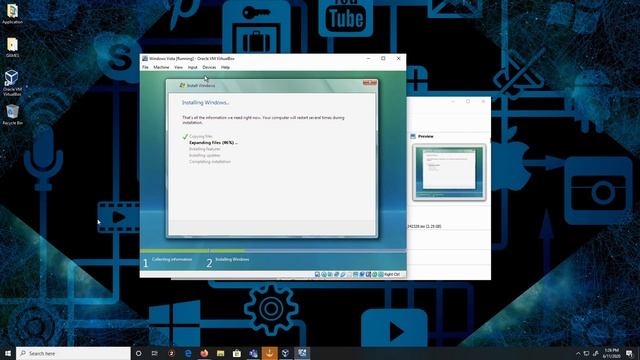
Task: Open File Explorer from the taskbar
Action: [220, 353]
